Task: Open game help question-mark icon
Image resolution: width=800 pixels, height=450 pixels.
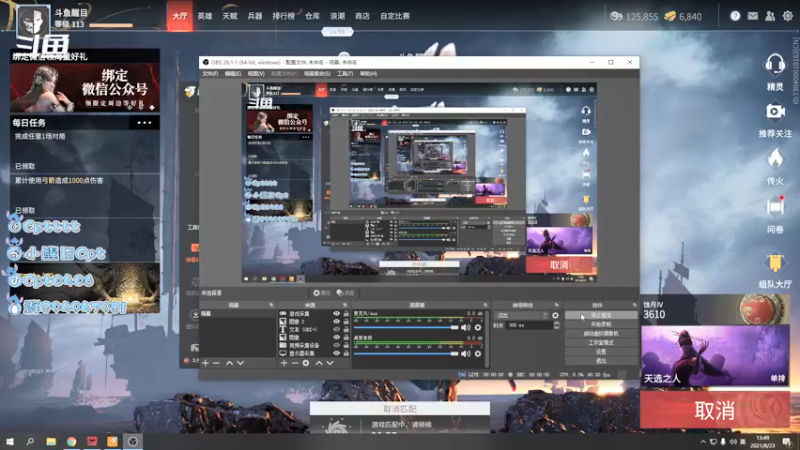Action: click(x=735, y=16)
